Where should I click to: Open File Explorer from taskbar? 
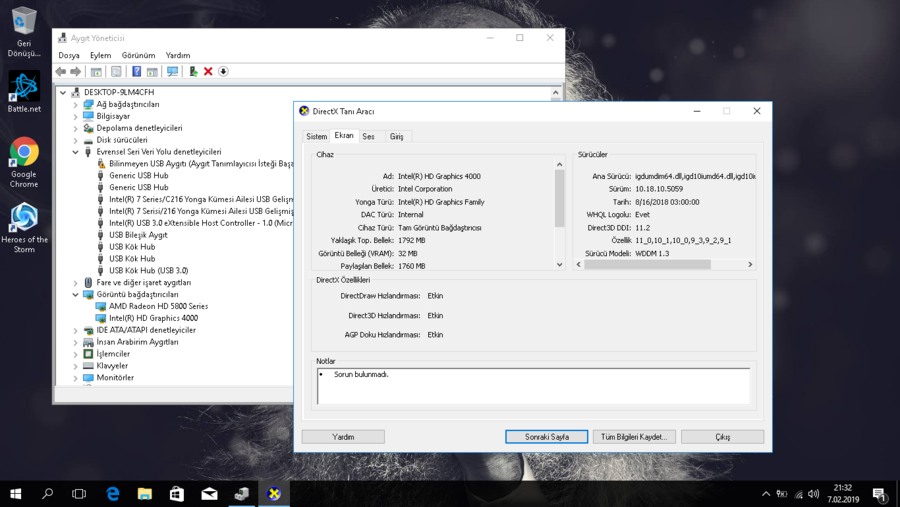145,494
